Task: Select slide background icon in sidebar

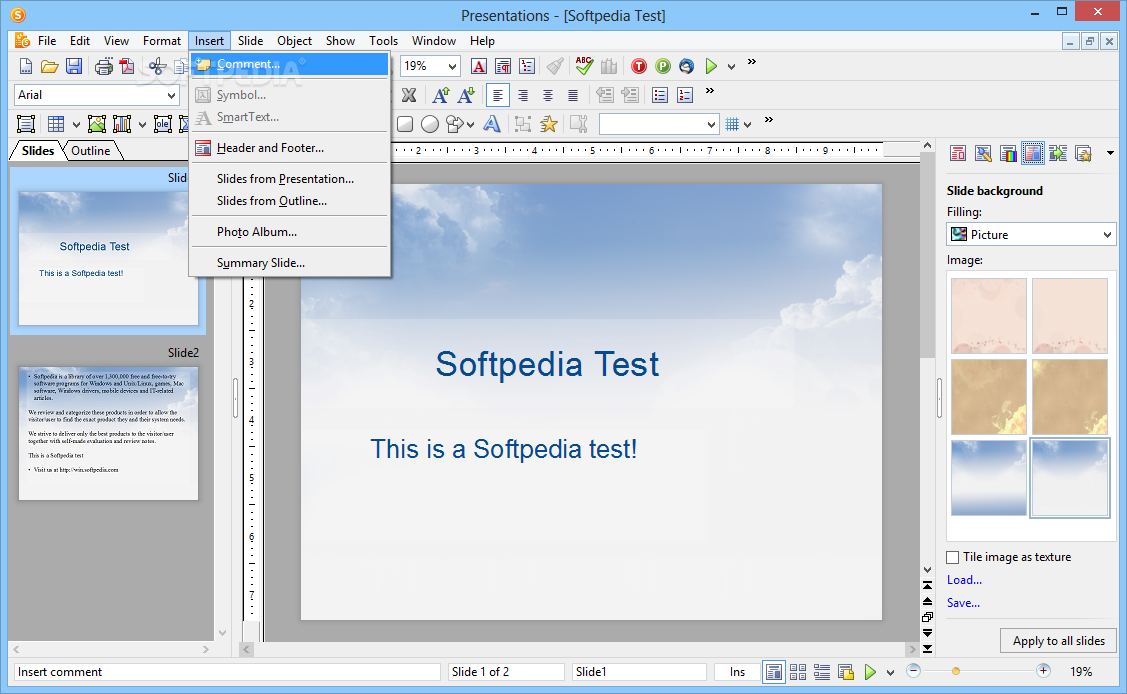Action: point(1033,153)
